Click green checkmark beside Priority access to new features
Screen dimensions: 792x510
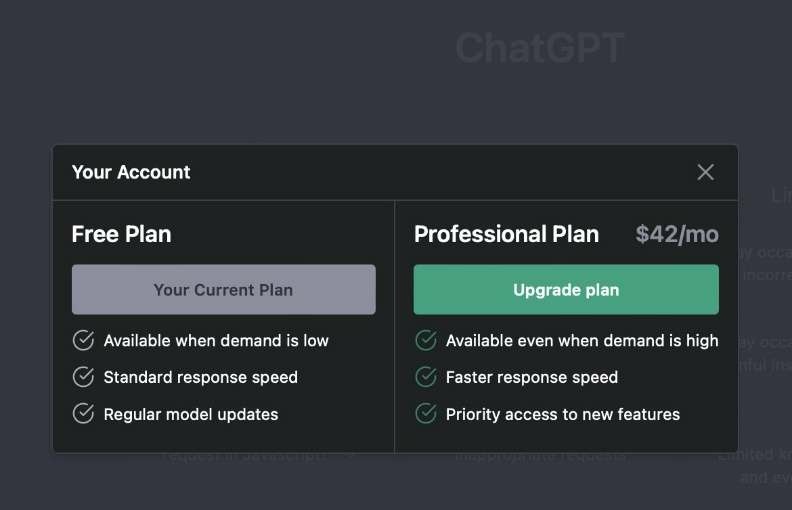tap(426, 414)
